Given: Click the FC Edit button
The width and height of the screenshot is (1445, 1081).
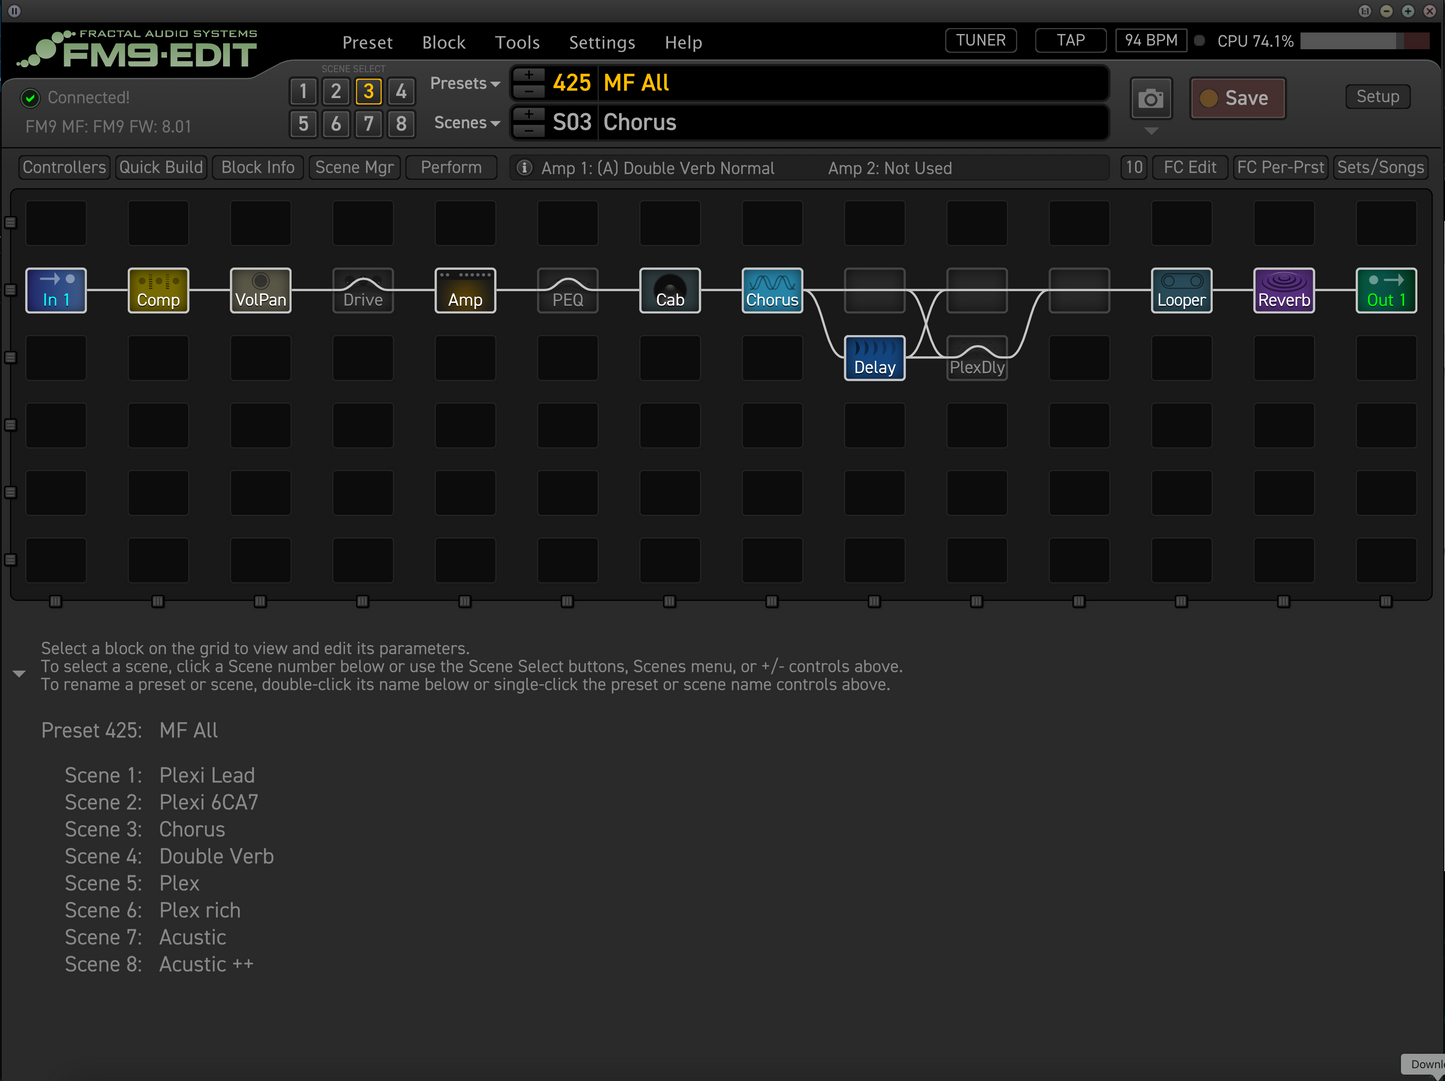Looking at the screenshot, I should point(1190,167).
